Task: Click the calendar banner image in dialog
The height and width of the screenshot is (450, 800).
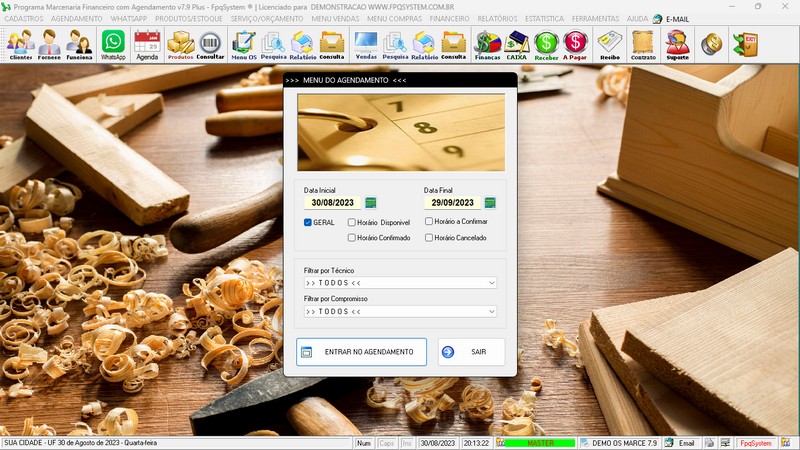Action: pyautogui.click(x=401, y=133)
